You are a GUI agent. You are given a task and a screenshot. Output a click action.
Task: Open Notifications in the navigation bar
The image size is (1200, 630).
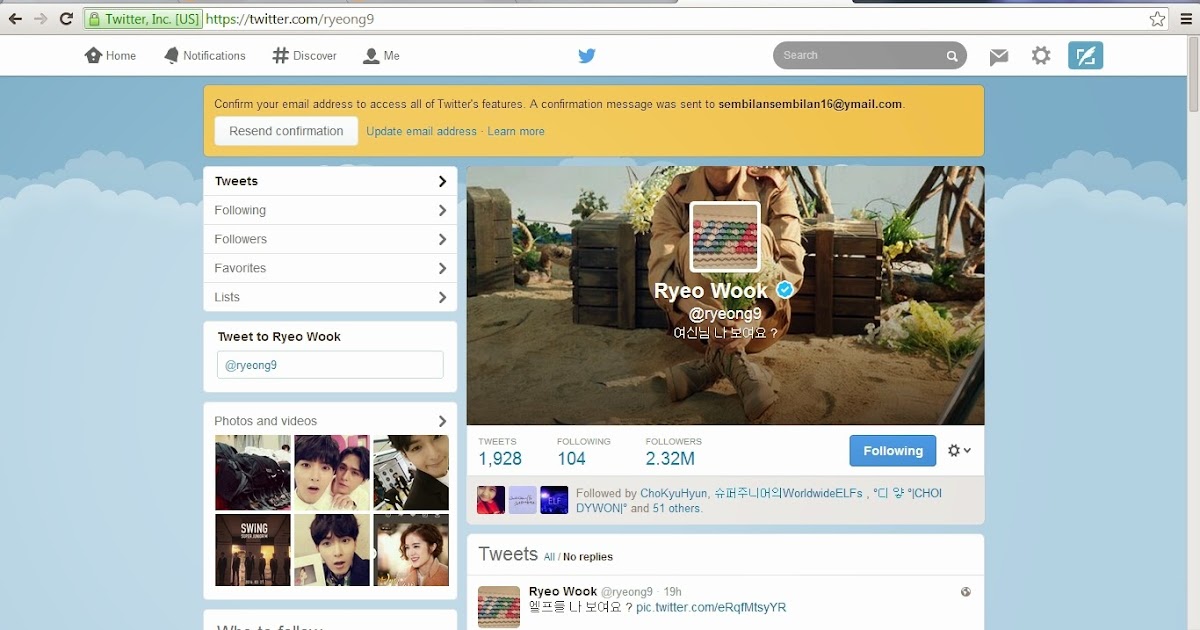click(x=204, y=56)
